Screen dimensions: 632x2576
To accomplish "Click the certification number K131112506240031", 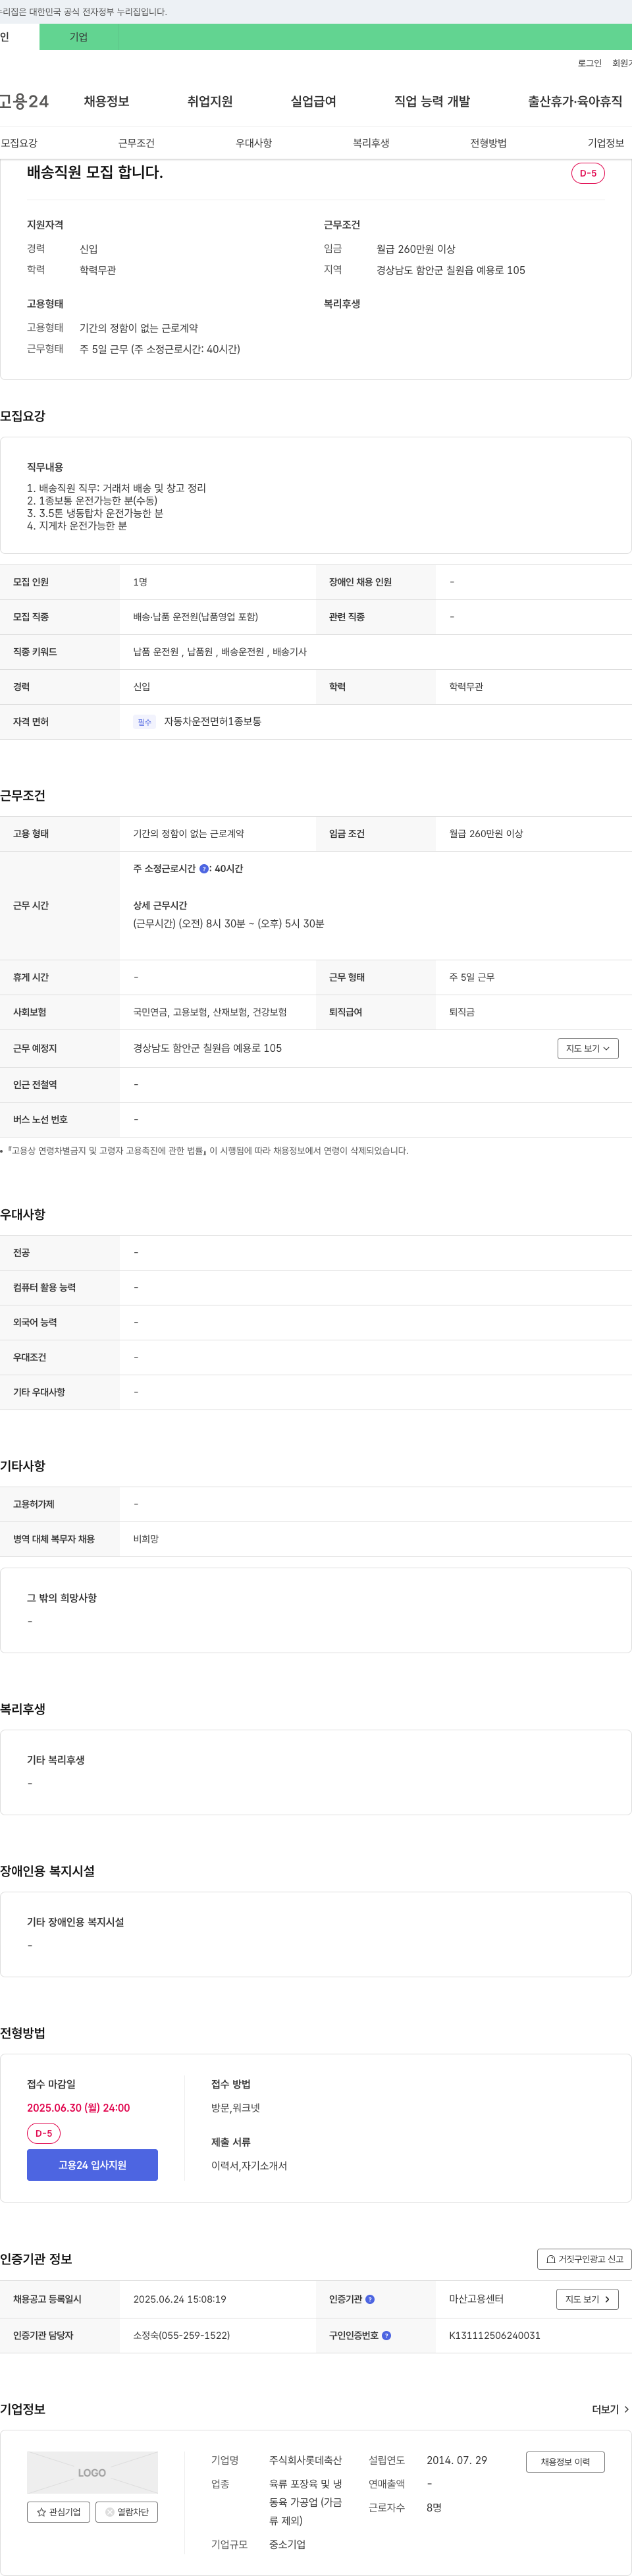I will click(x=494, y=2336).
